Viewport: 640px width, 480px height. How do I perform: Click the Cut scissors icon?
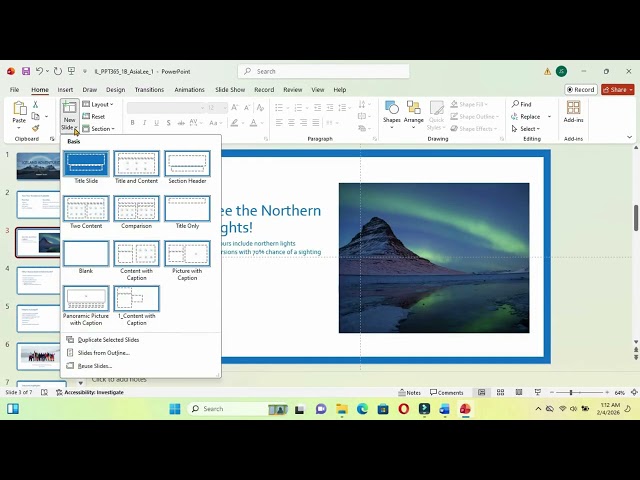click(36, 104)
